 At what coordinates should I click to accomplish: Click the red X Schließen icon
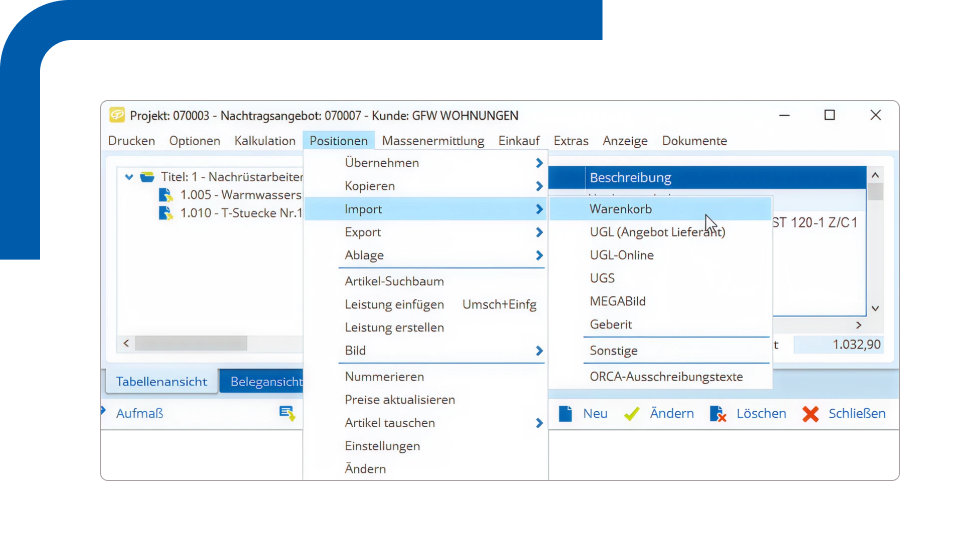pyautogui.click(x=810, y=413)
